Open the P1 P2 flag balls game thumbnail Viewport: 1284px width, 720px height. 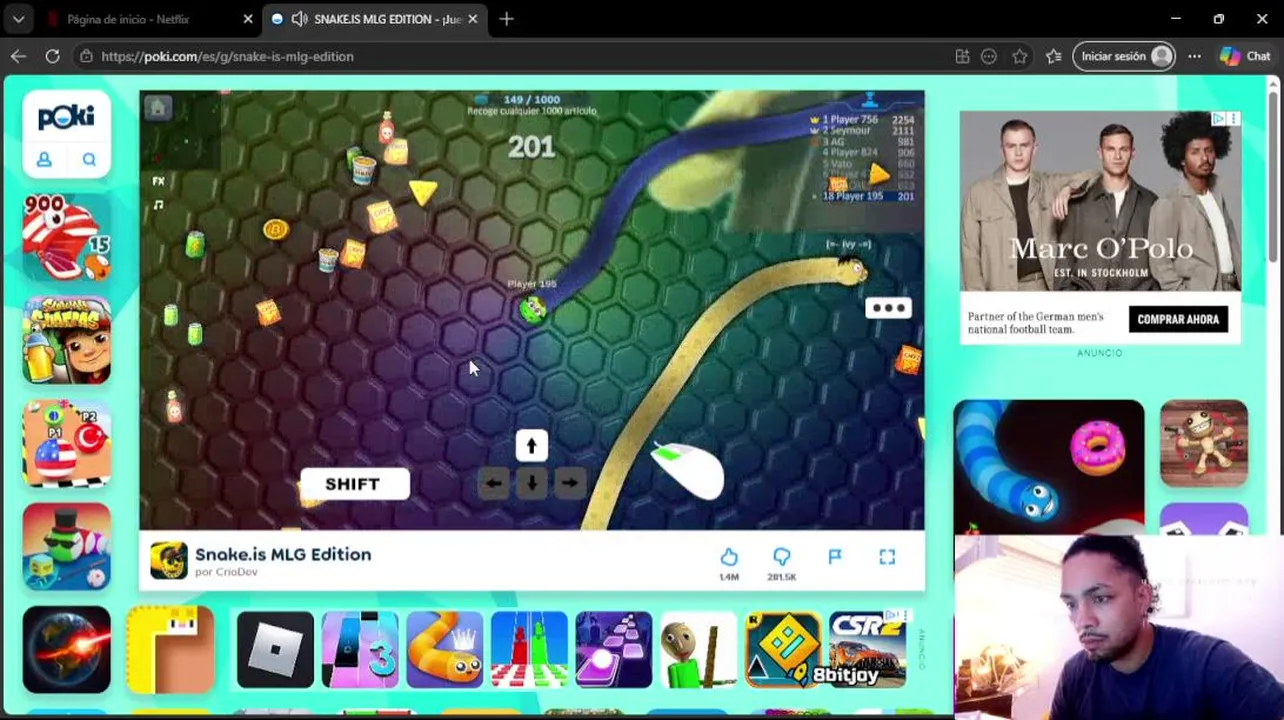(x=67, y=443)
